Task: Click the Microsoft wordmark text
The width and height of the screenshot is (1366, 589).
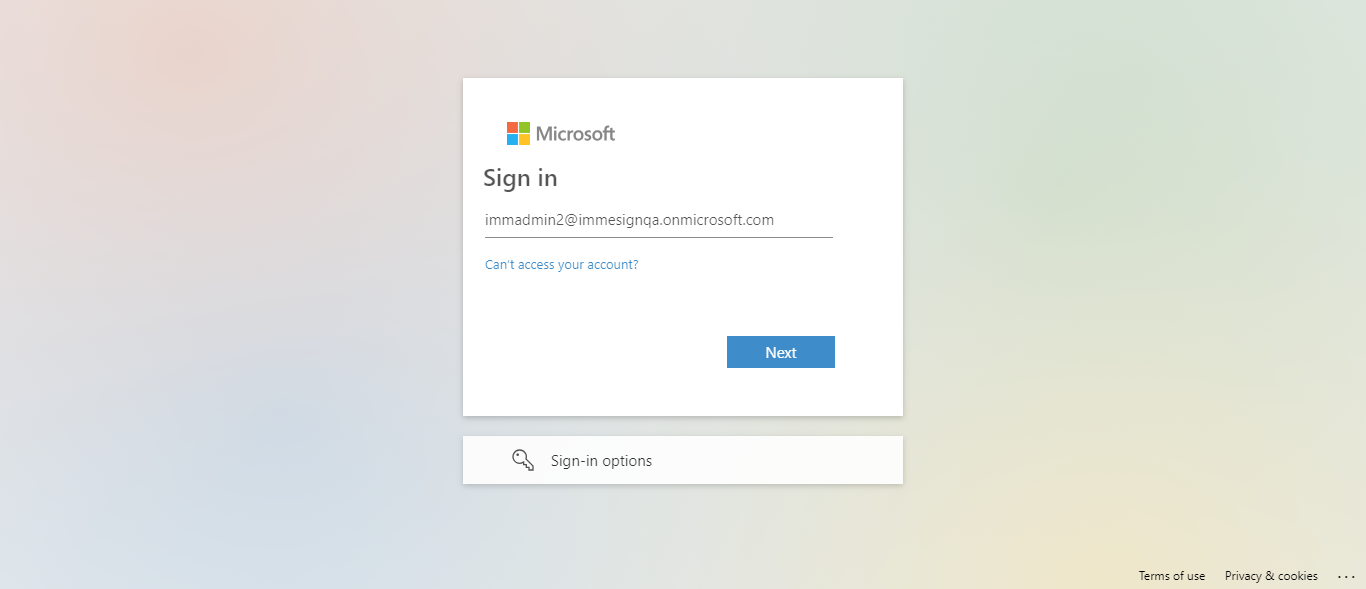Action: [576, 134]
